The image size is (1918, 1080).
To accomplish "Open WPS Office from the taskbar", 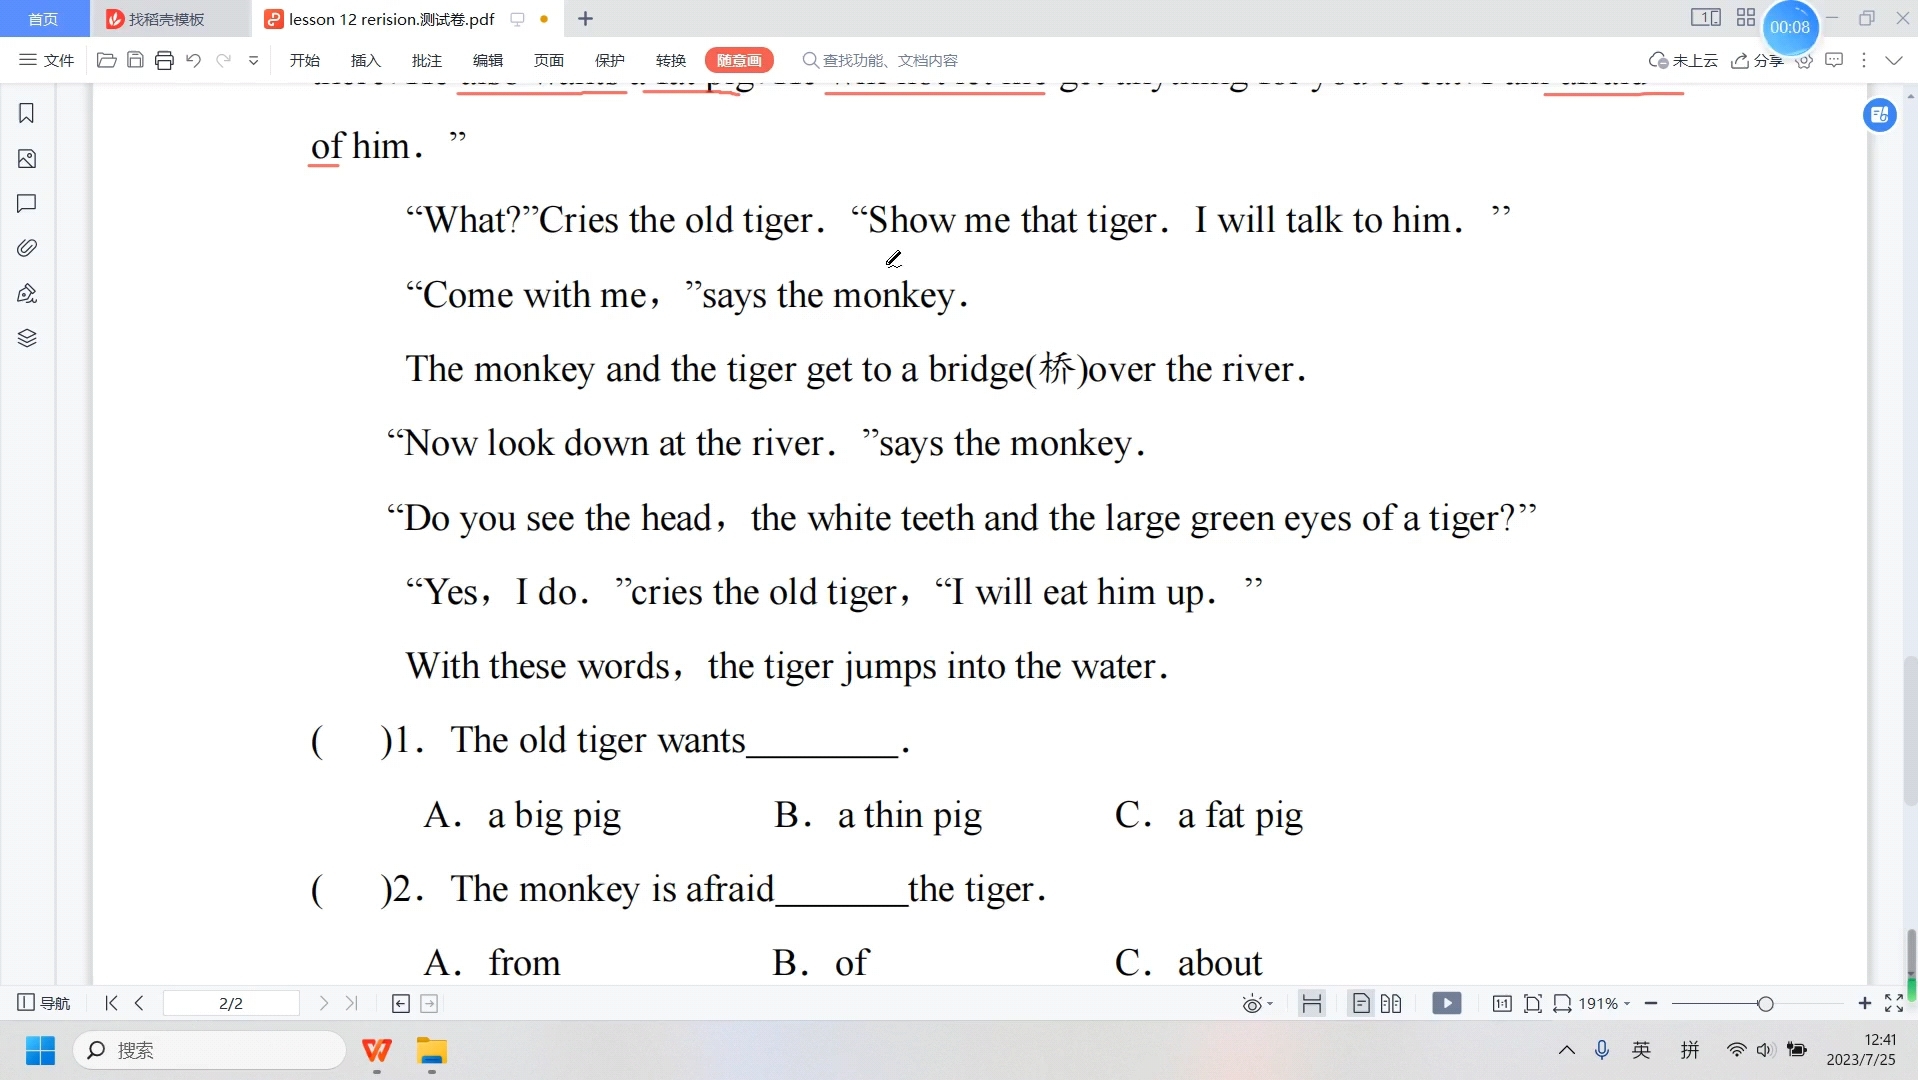I will tap(377, 1051).
